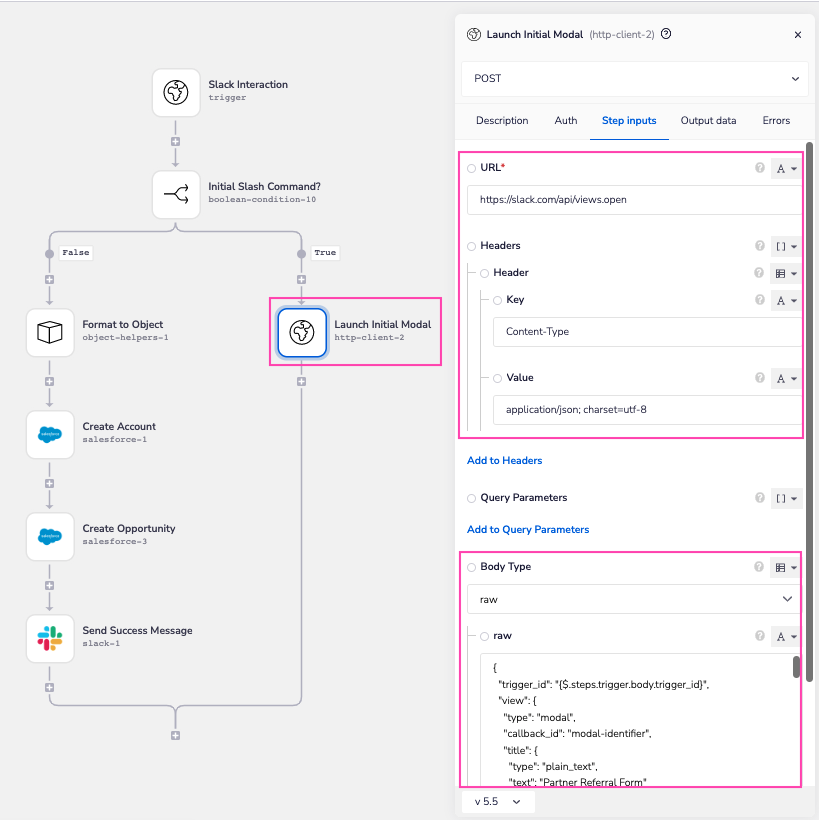
Task: Switch to the Output data tab
Action: click(x=708, y=120)
